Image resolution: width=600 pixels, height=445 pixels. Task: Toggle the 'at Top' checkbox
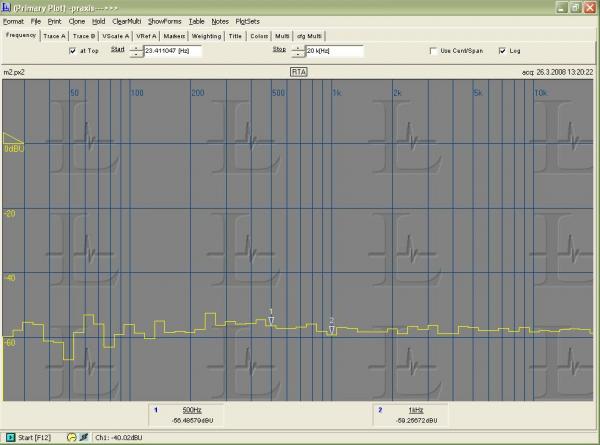pyautogui.click(x=72, y=50)
